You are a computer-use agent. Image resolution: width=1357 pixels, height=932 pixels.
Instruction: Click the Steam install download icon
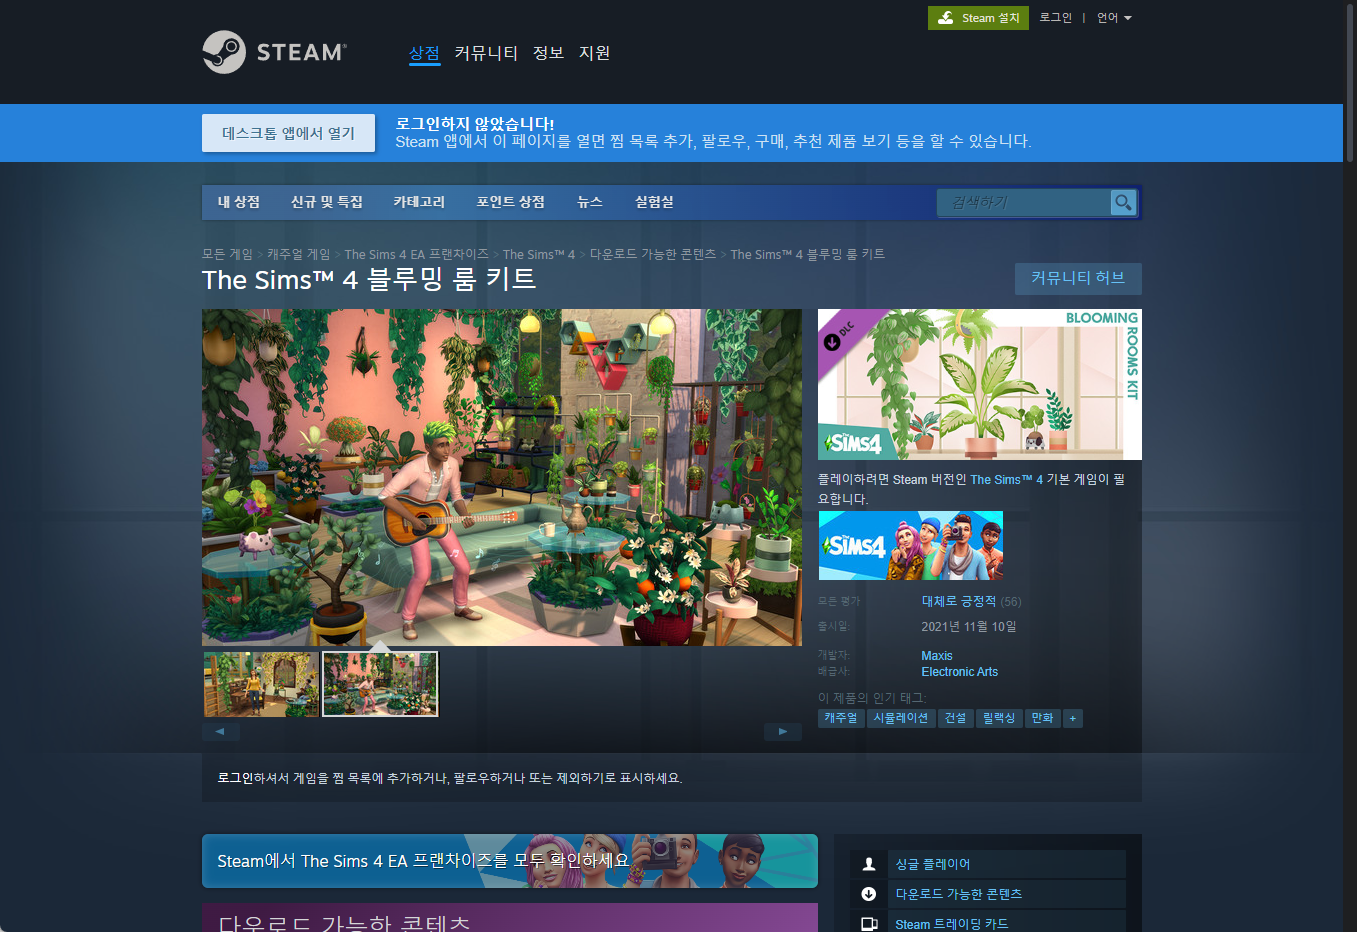(945, 18)
